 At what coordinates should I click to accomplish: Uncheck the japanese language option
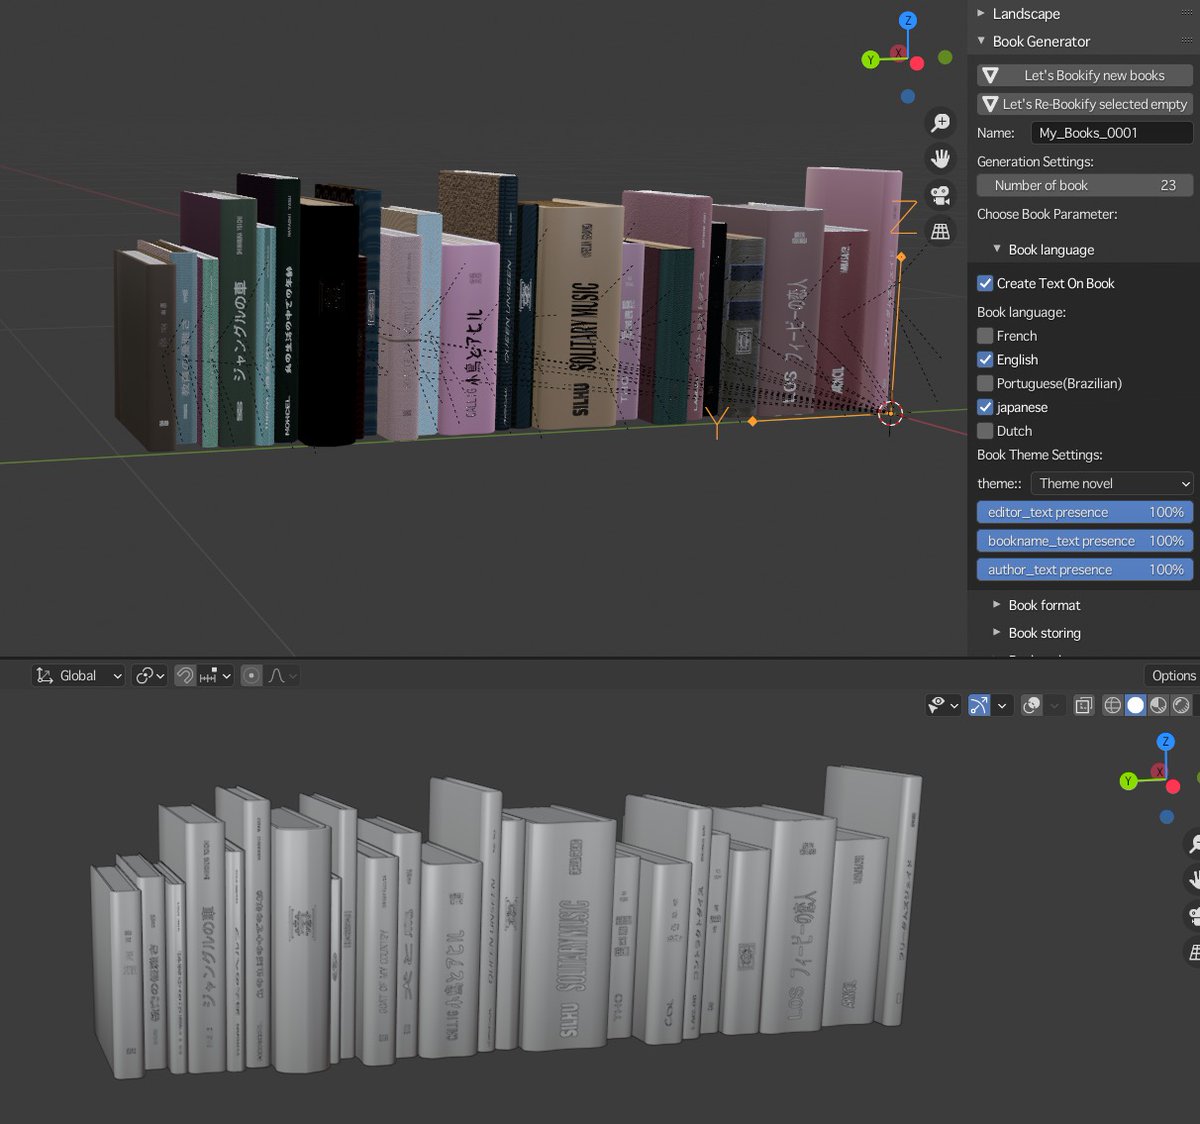pos(985,407)
